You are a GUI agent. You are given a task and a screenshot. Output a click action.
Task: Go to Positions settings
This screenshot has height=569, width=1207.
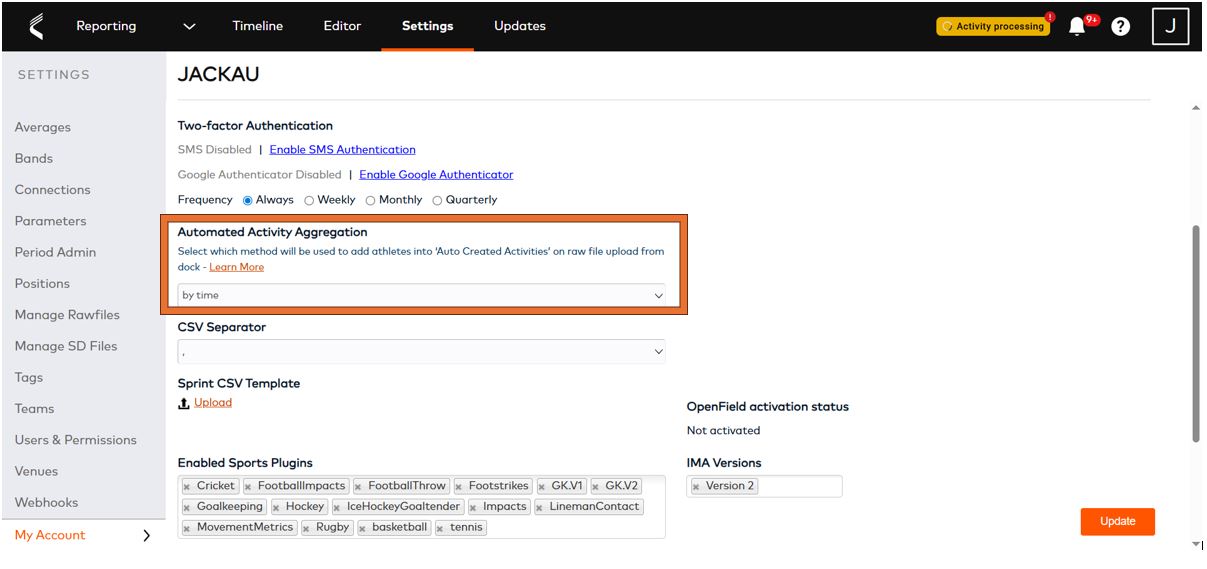[x=42, y=283]
